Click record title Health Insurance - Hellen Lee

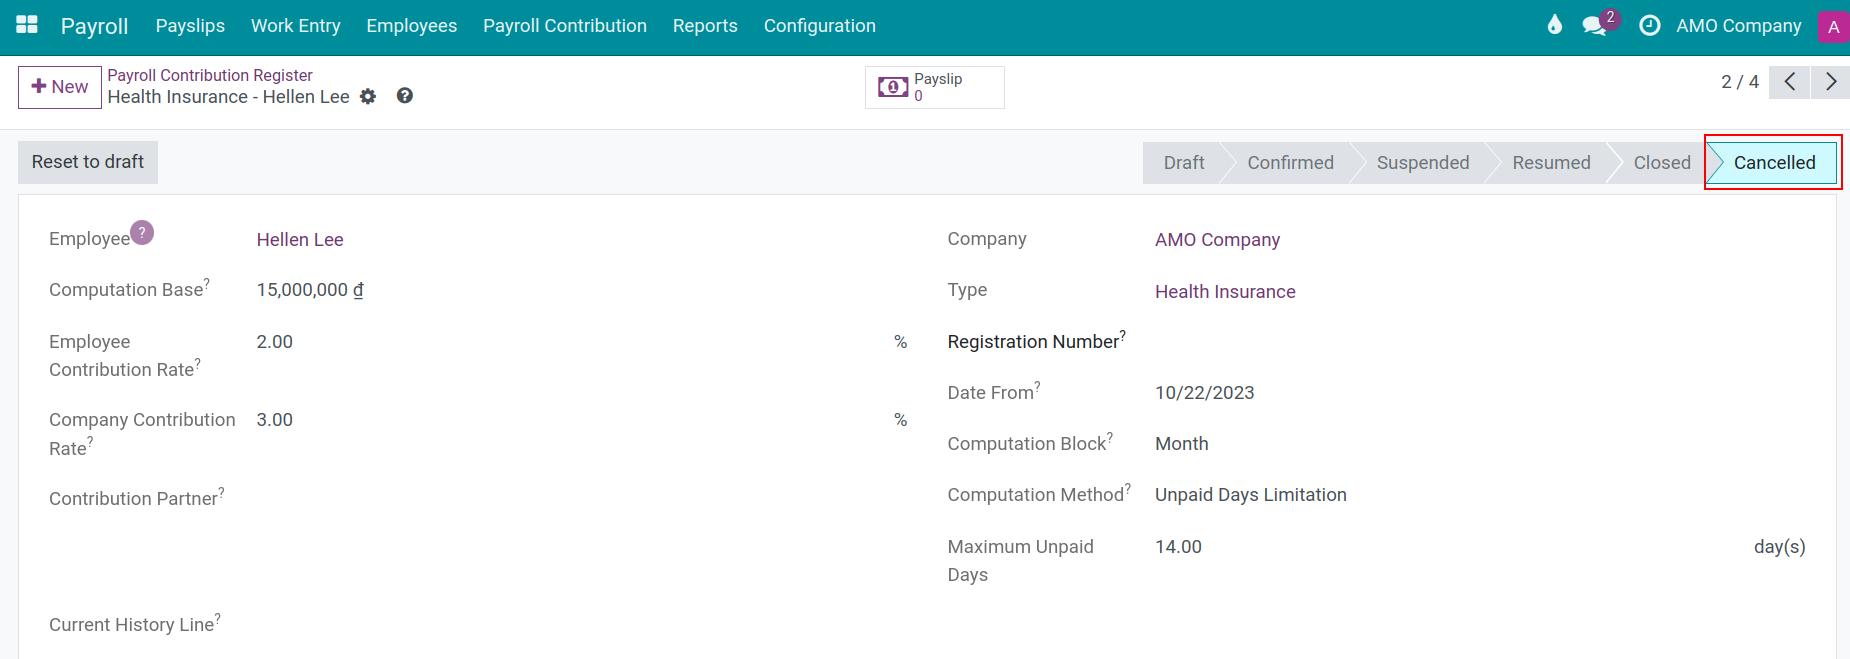click(x=229, y=97)
